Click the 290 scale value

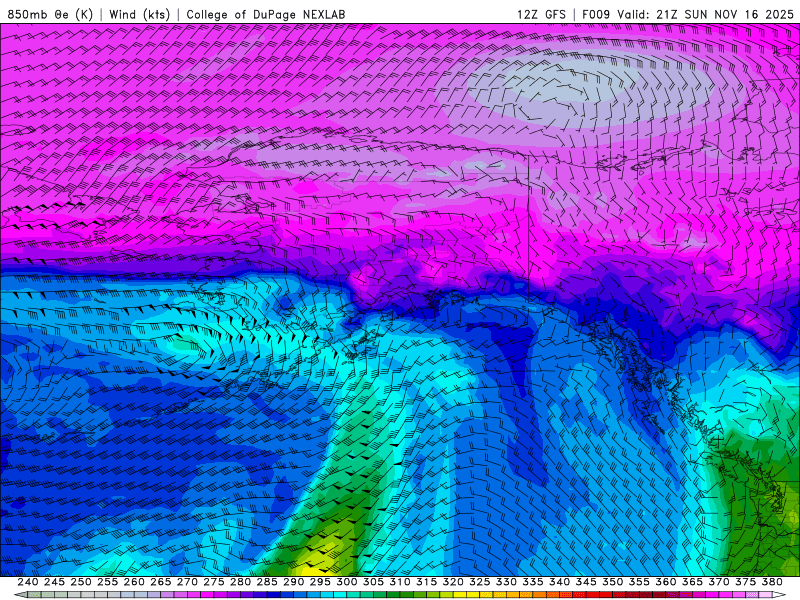[x=293, y=582]
